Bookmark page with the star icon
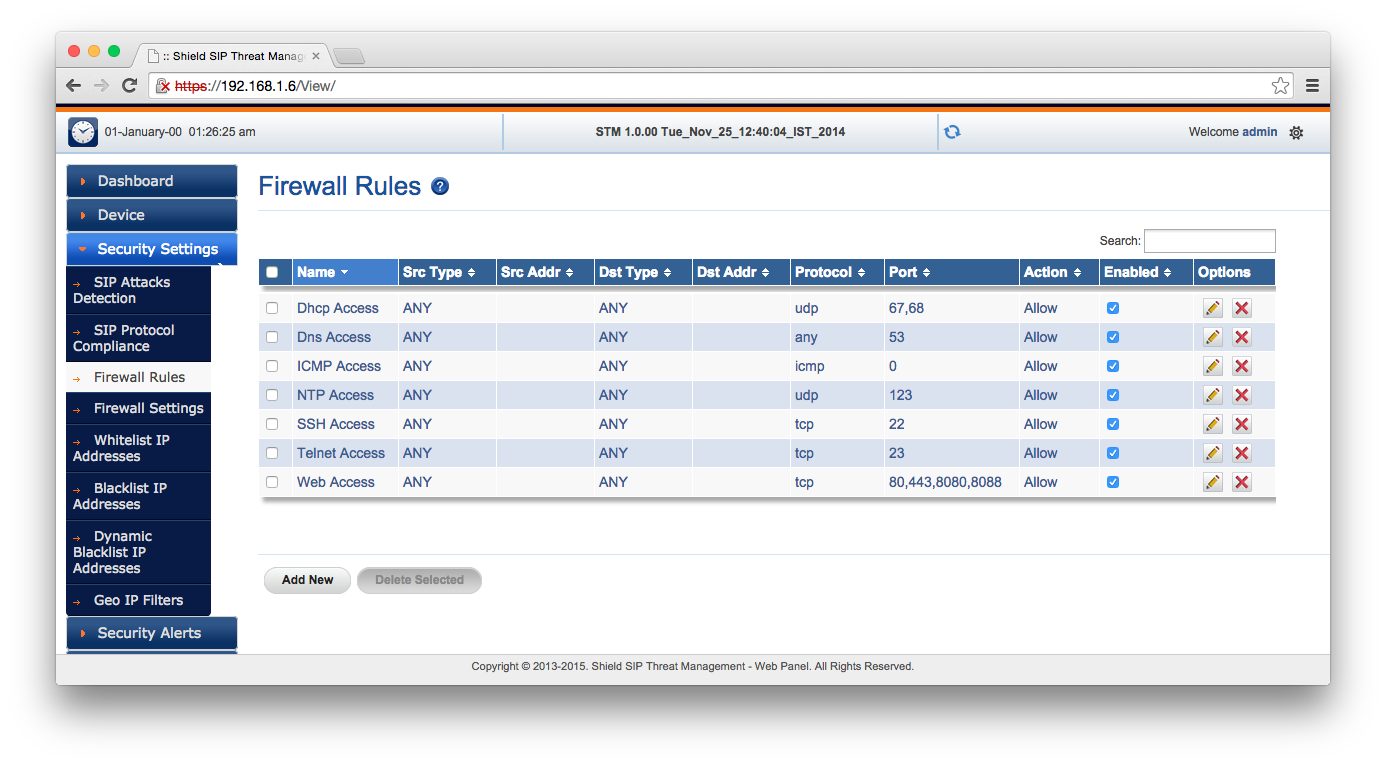 pyautogui.click(x=1280, y=86)
